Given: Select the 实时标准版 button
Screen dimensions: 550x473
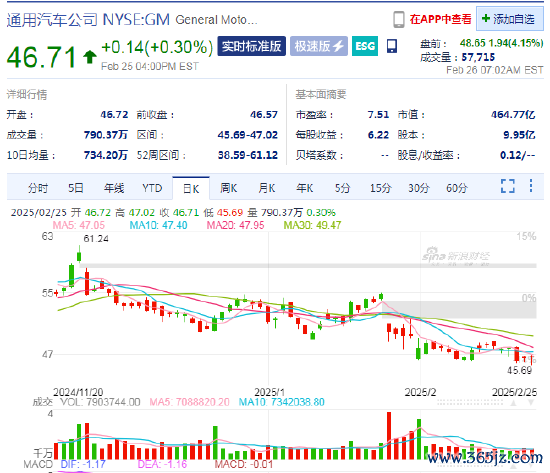Looking at the screenshot, I should (251, 46).
